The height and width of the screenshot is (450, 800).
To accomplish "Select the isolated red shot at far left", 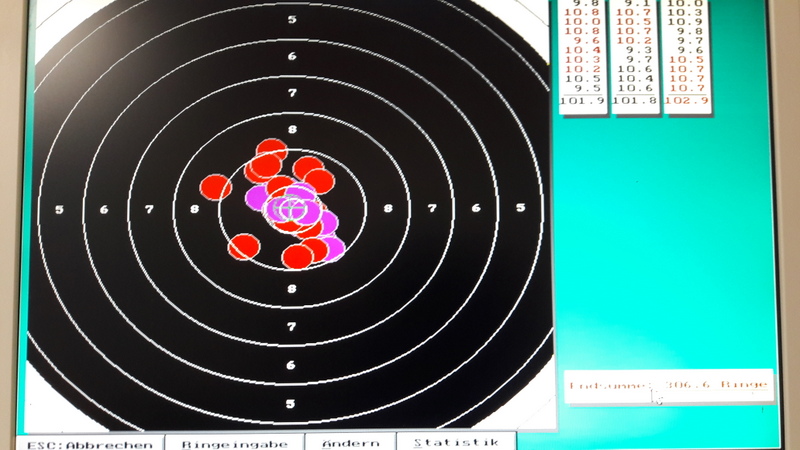I will tap(216, 187).
